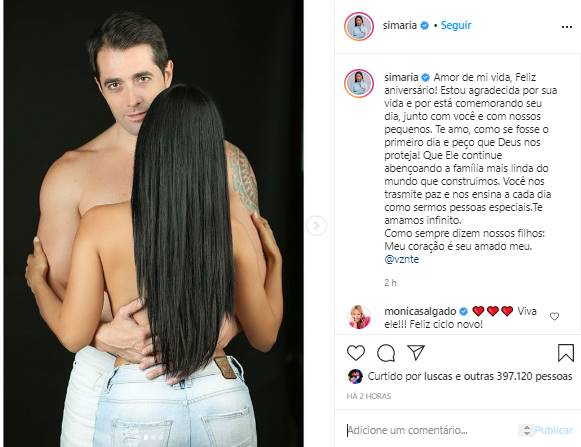Like monicasalgado's comment with small heart

[554, 316]
